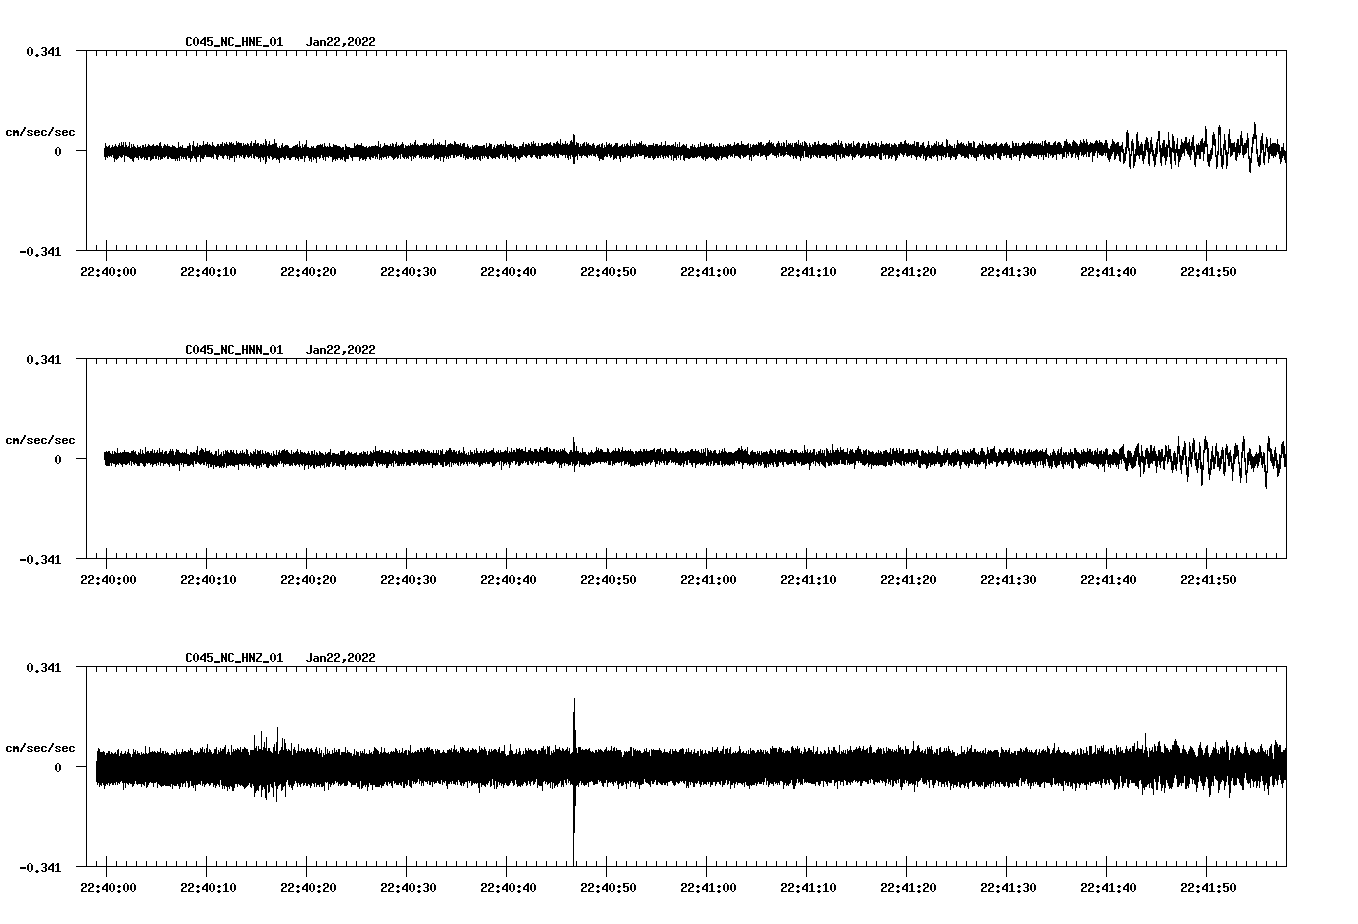Click the zero label on HNZ axis
Screen dimensions: 1358x924
coord(58,767)
